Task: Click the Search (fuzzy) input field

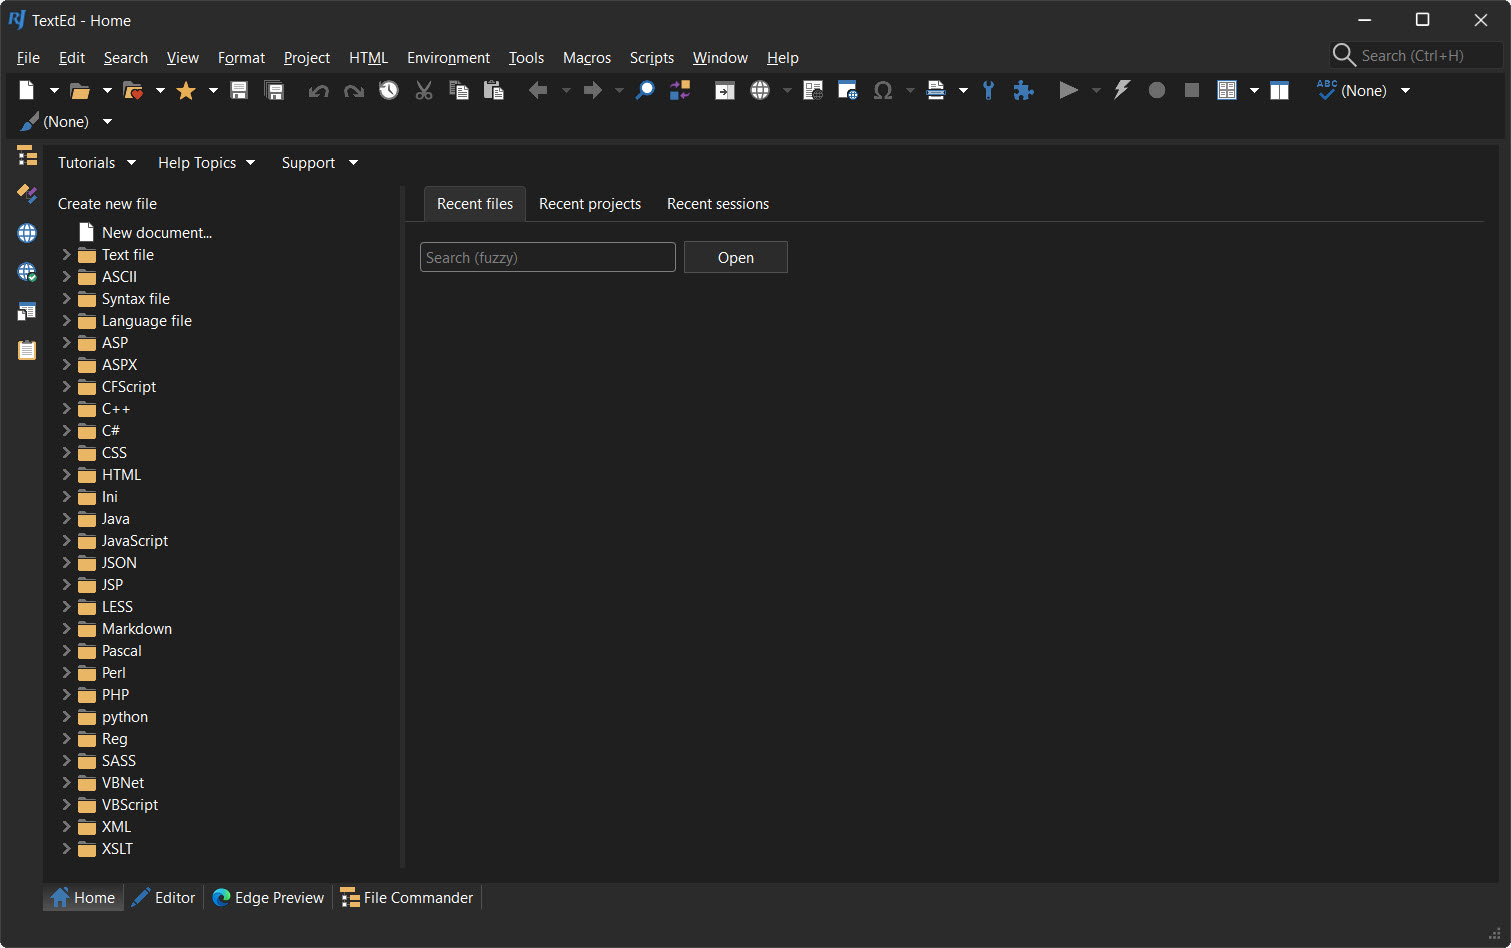Action: (x=547, y=258)
